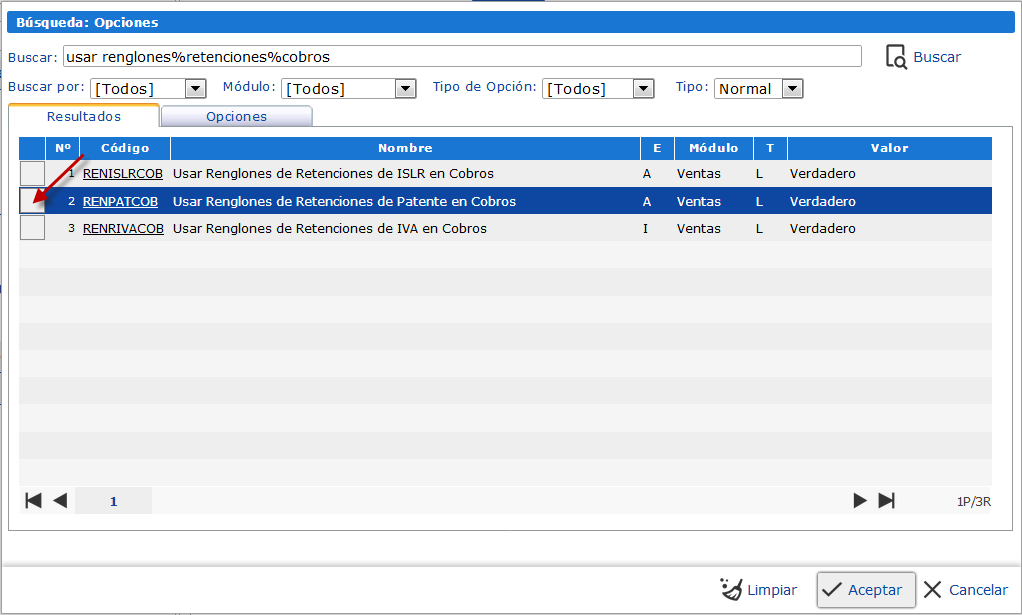This screenshot has width=1022, height=615.
Task: Open the Tipo dropdown showing Normal
Action: coord(793,89)
